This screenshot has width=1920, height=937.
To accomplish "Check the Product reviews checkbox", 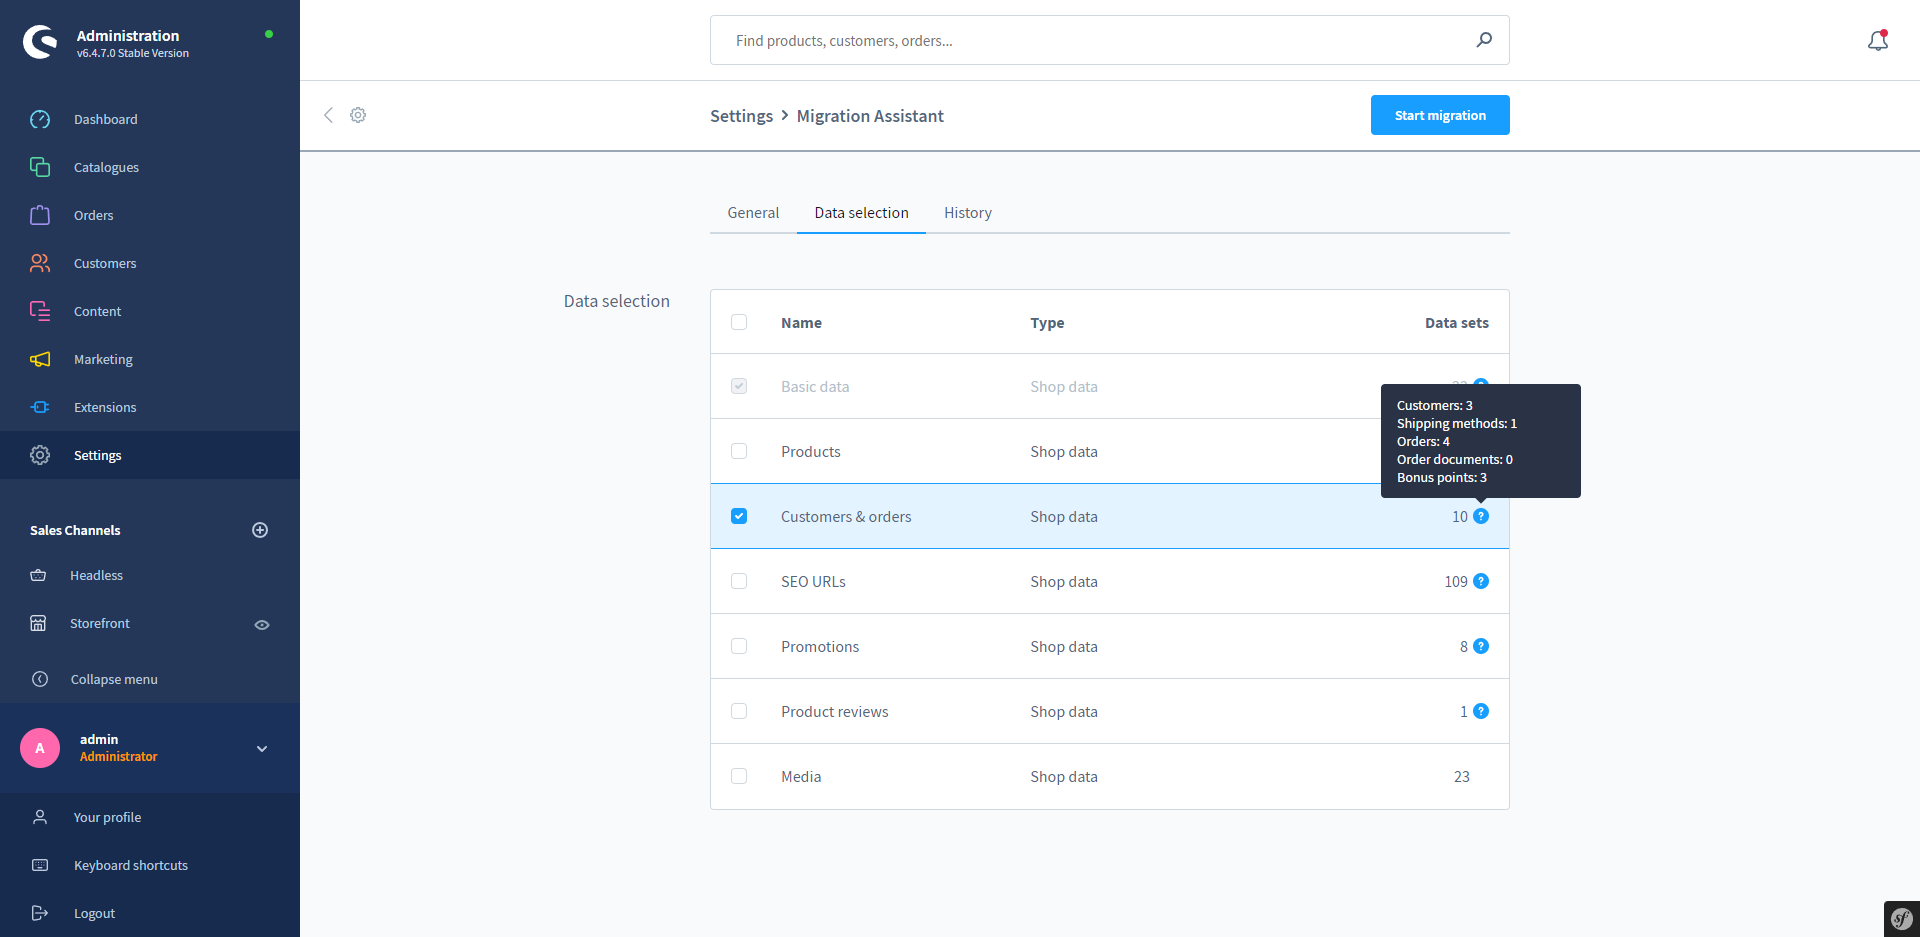I will [x=739, y=711].
